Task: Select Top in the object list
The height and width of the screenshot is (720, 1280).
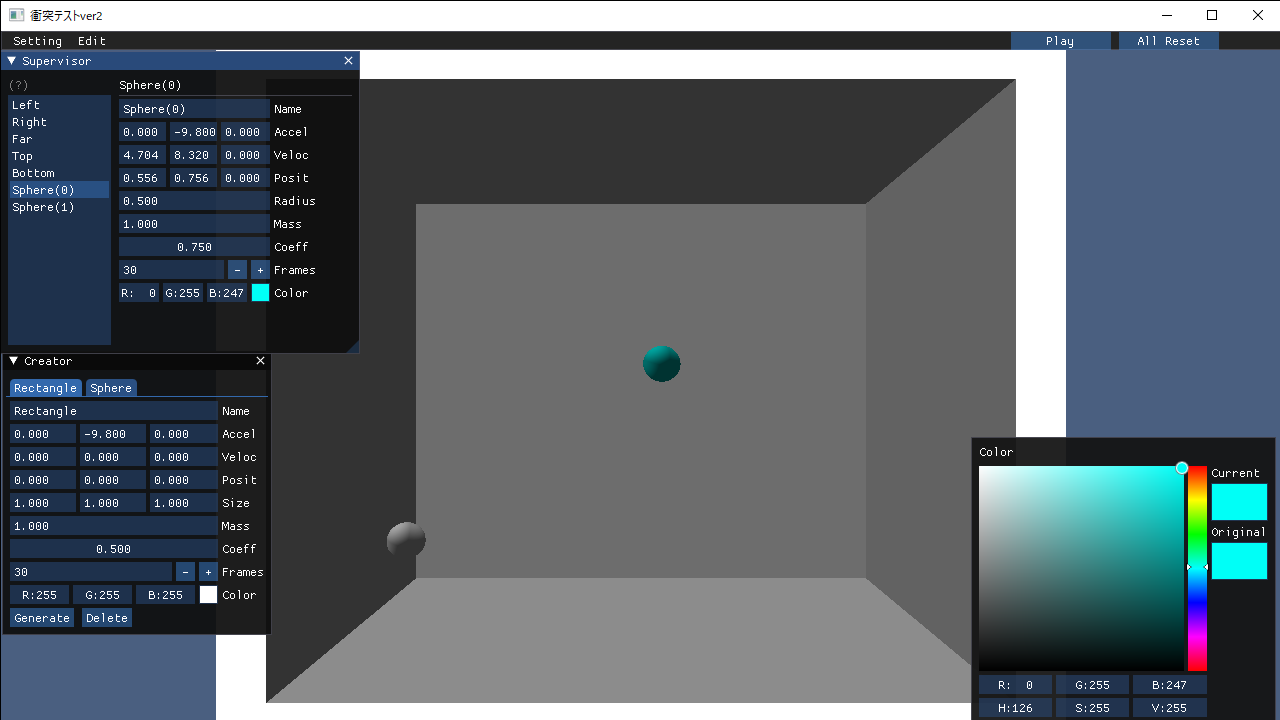Action: (x=59, y=156)
